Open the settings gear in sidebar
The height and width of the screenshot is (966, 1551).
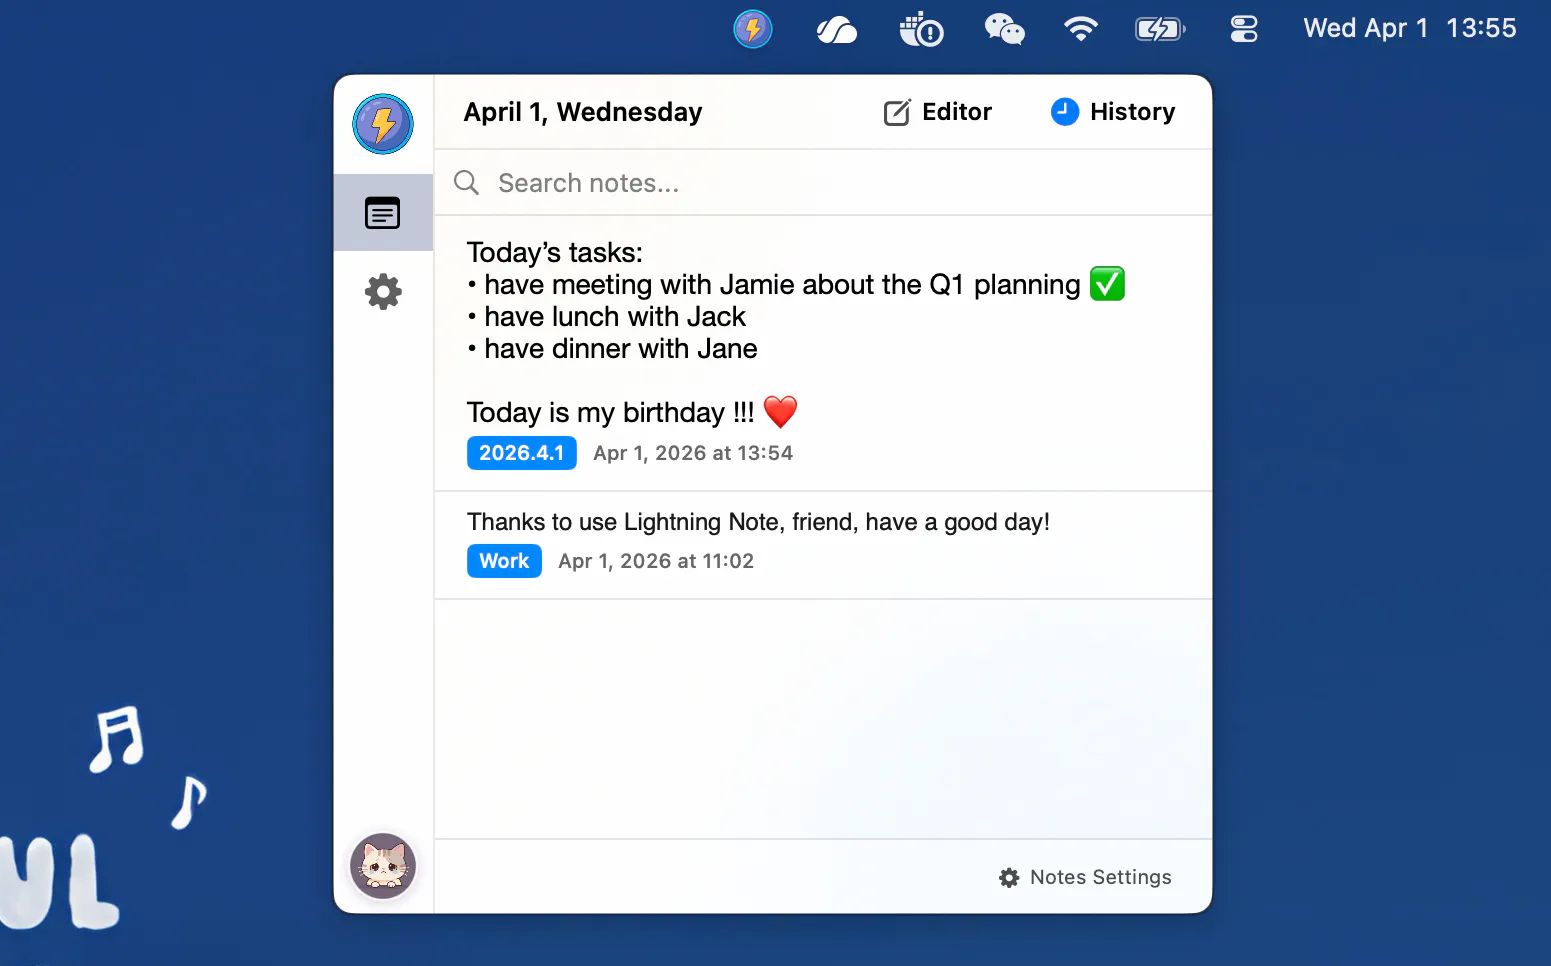click(x=383, y=292)
